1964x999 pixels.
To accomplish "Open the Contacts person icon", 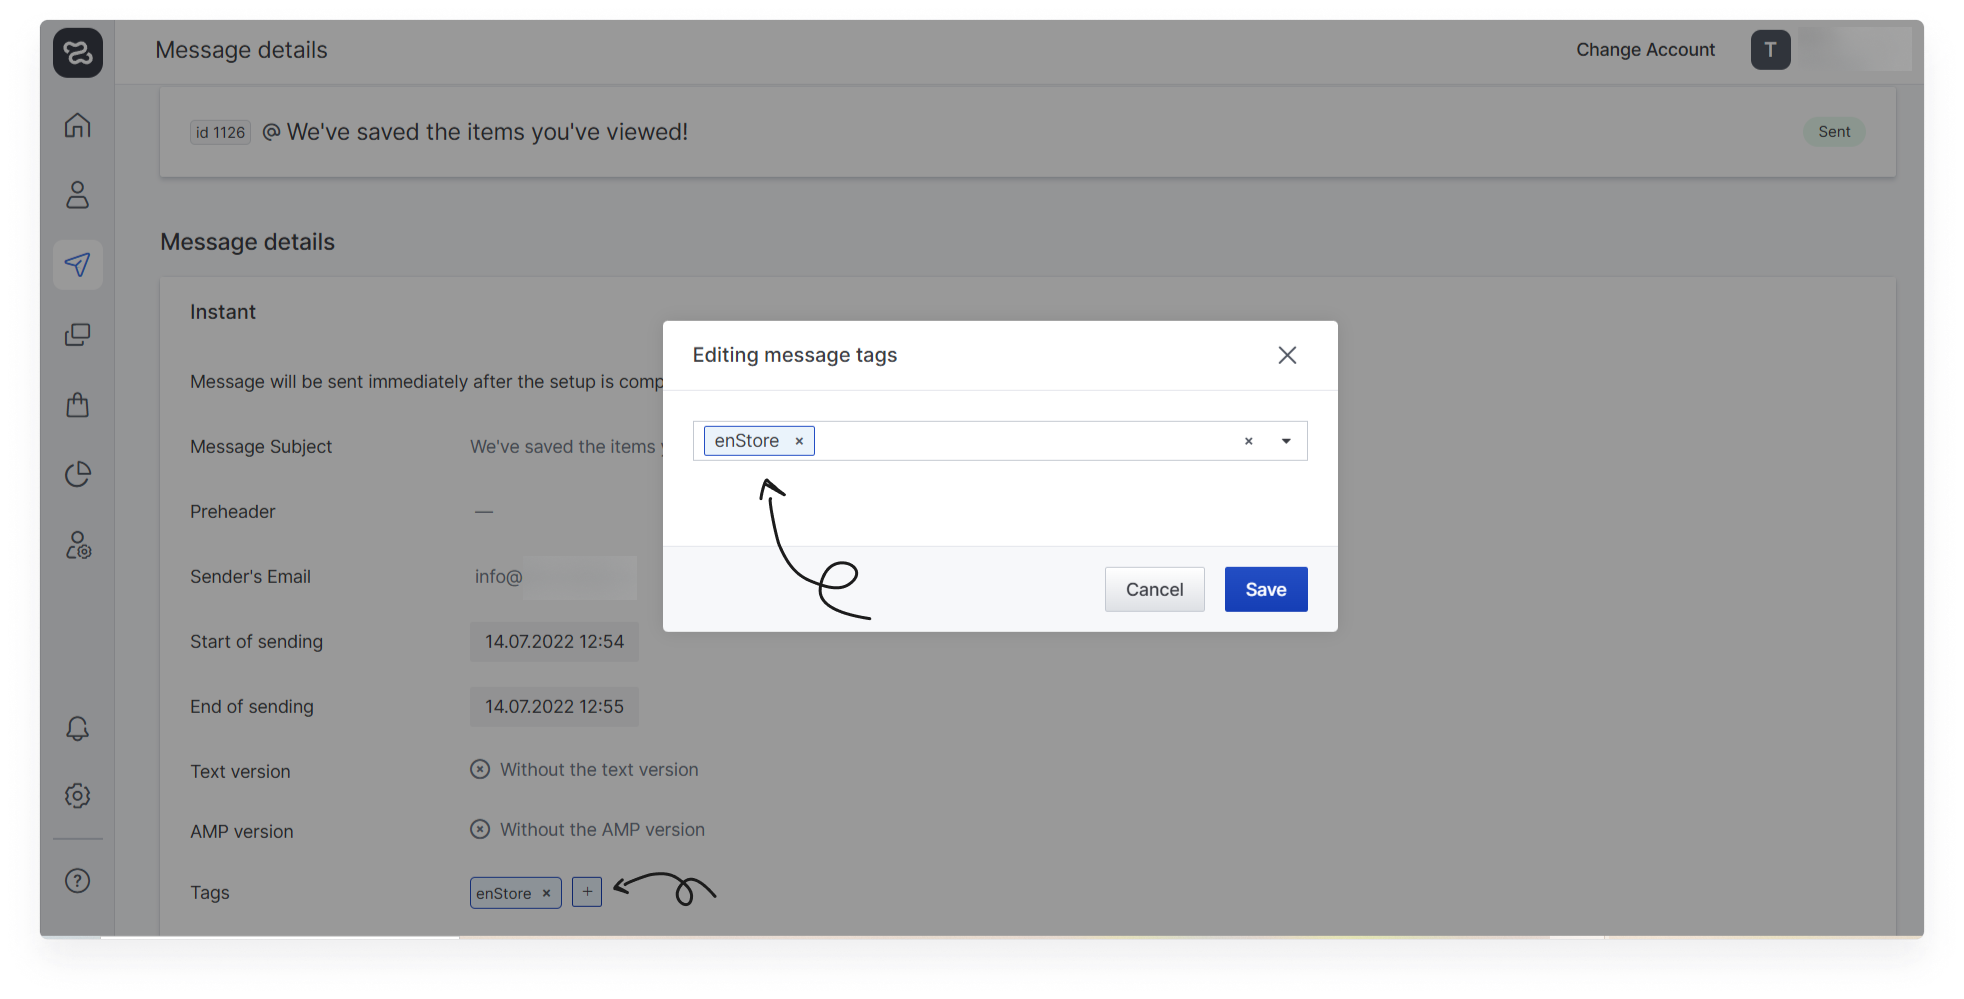I will 78,195.
